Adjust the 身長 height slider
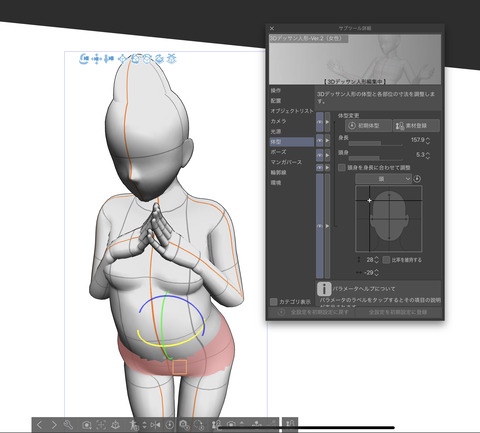Screen dimensions: 480x433 coord(376,143)
